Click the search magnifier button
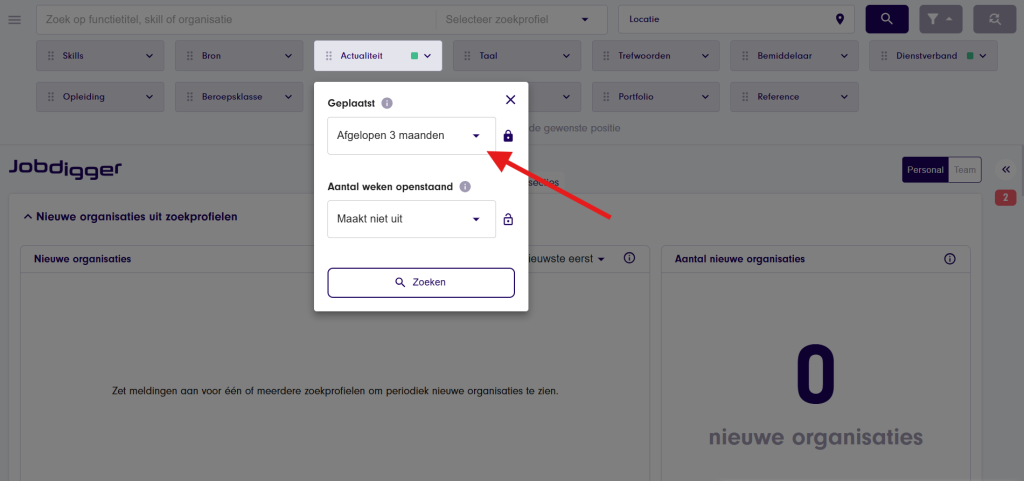 pyautogui.click(x=887, y=19)
